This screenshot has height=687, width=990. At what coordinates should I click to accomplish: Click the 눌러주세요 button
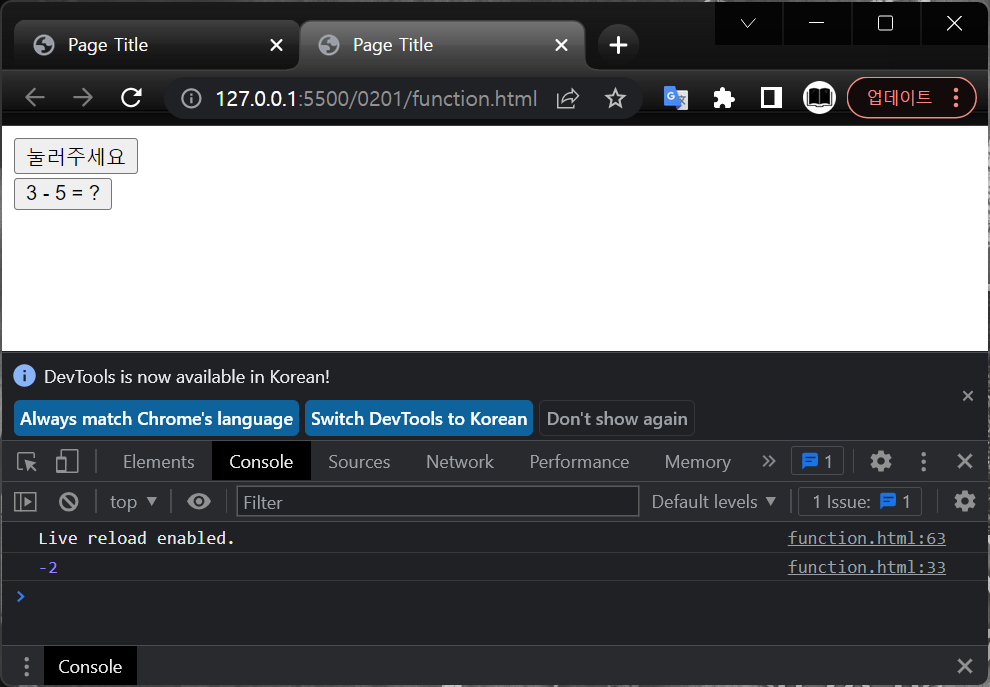pyautogui.click(x=76, y=156)
